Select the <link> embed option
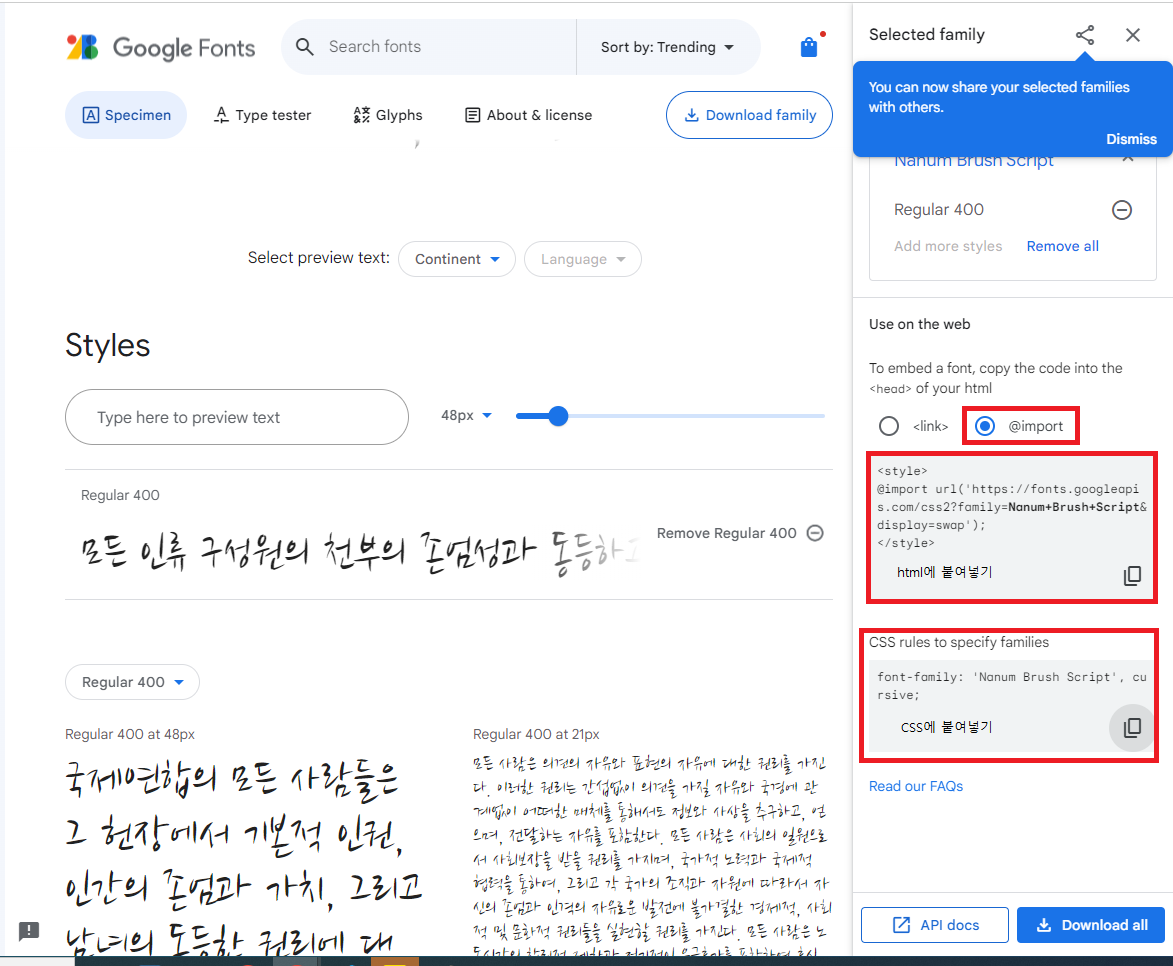Screen dimensions: 1173x966 point(889,426)
